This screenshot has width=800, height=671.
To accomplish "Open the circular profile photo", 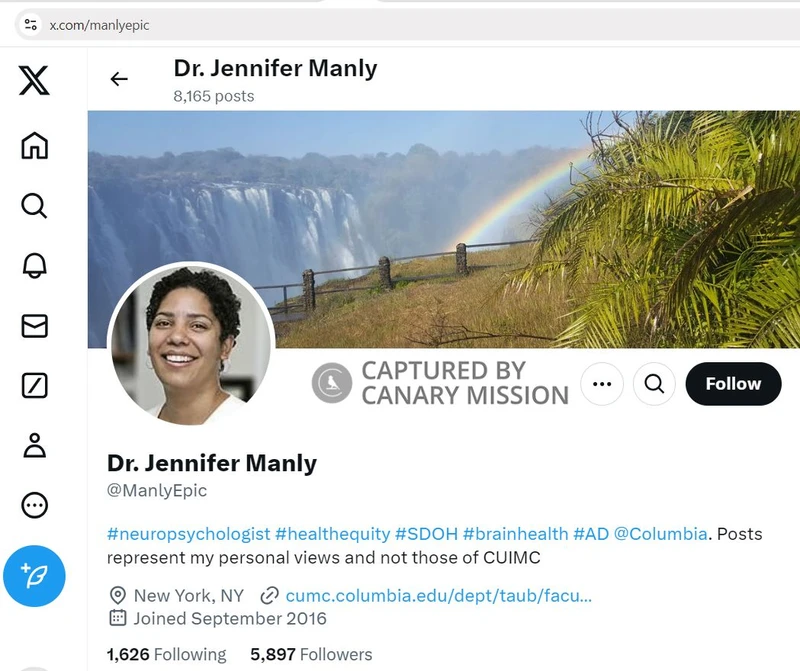I will click(190, 344).
